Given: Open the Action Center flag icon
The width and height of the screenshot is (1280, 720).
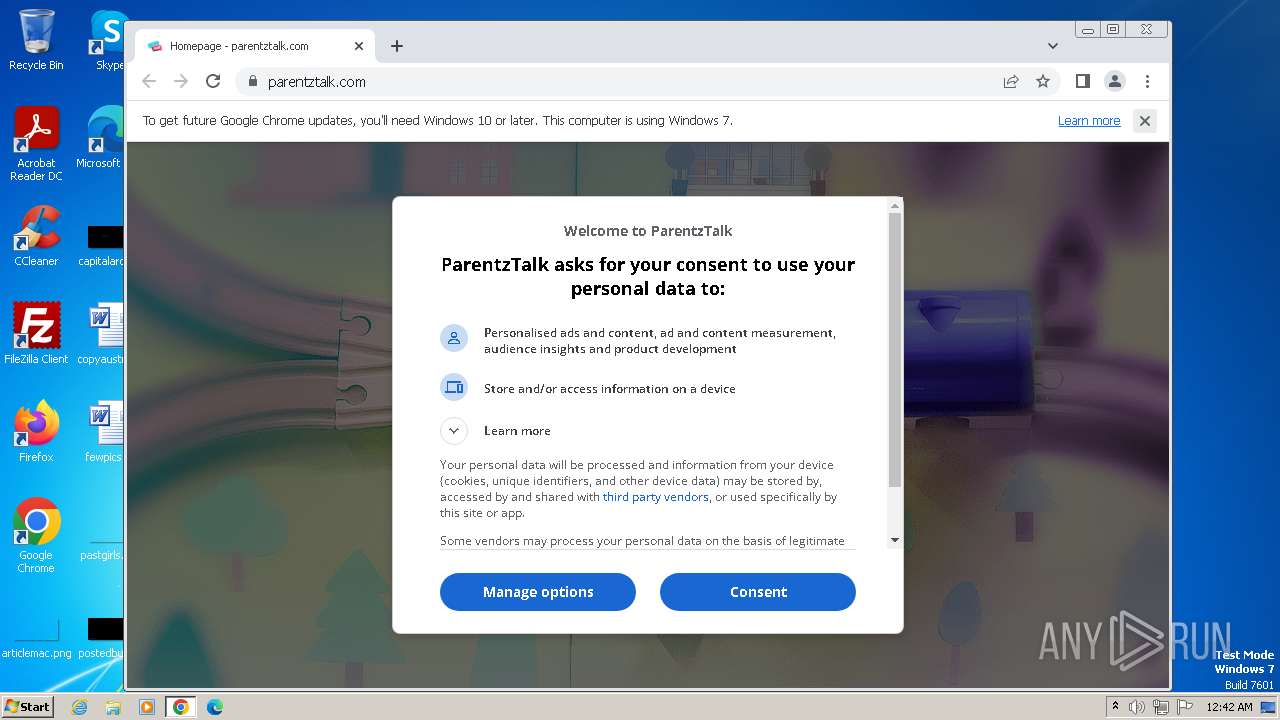Looking at the screenshot, I should (1184, 707).
